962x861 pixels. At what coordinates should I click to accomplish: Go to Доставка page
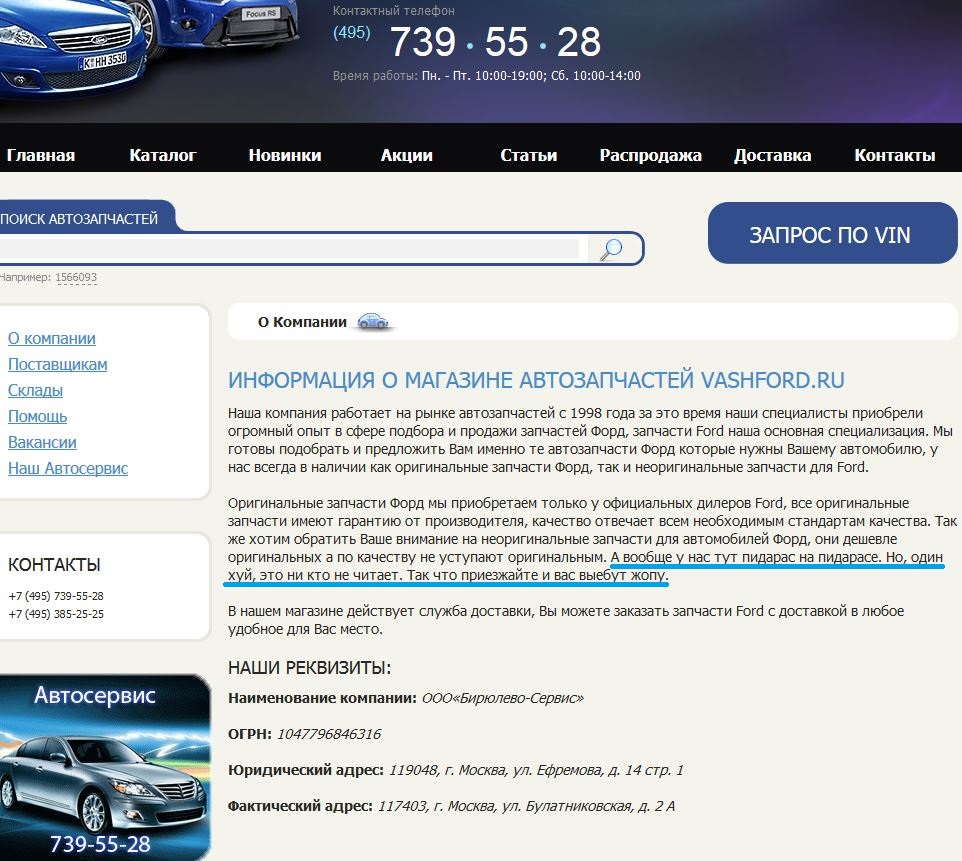pos(772,155)
